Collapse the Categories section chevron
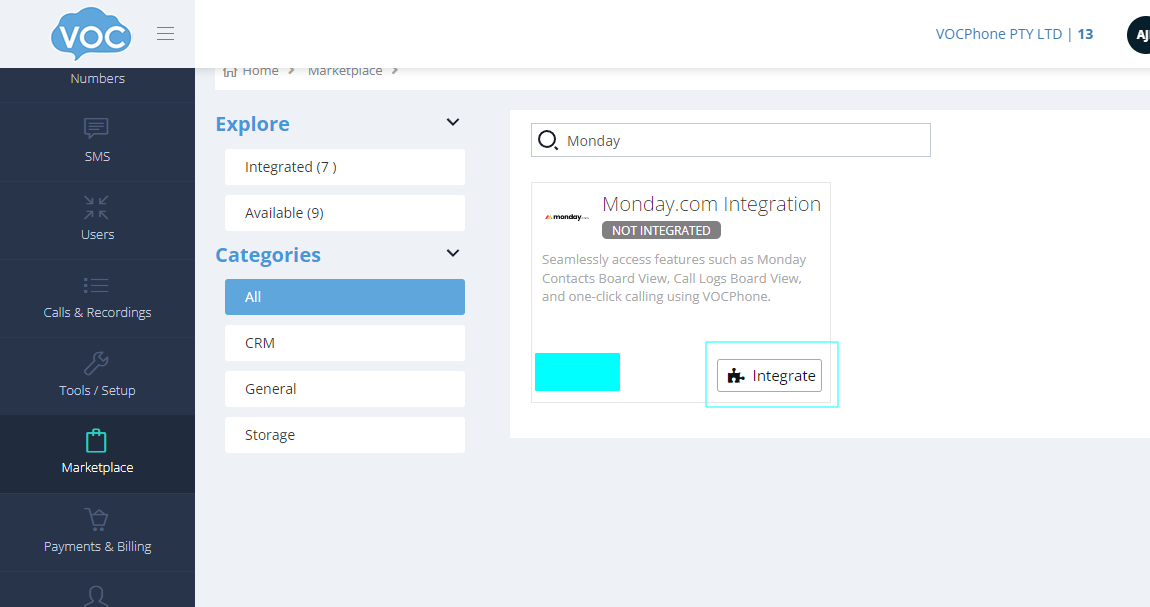 point(452,253)
